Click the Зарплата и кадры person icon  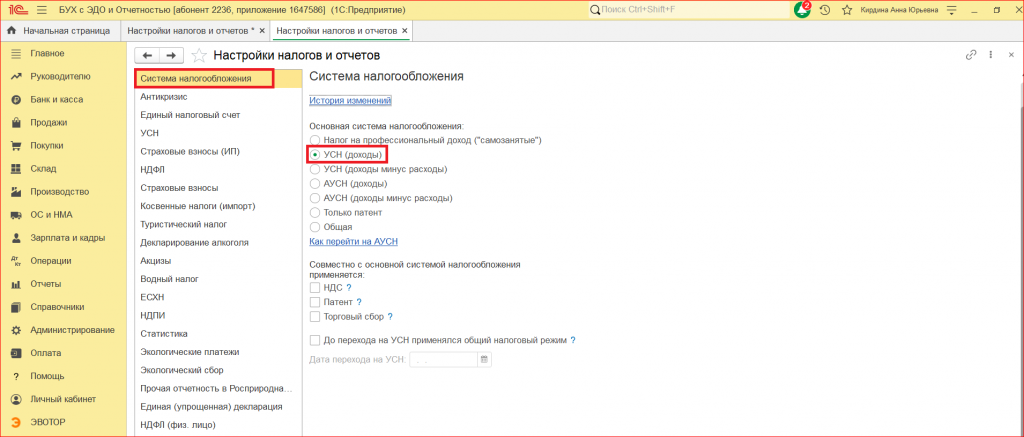pyautogui.click(x=16, y=238)
